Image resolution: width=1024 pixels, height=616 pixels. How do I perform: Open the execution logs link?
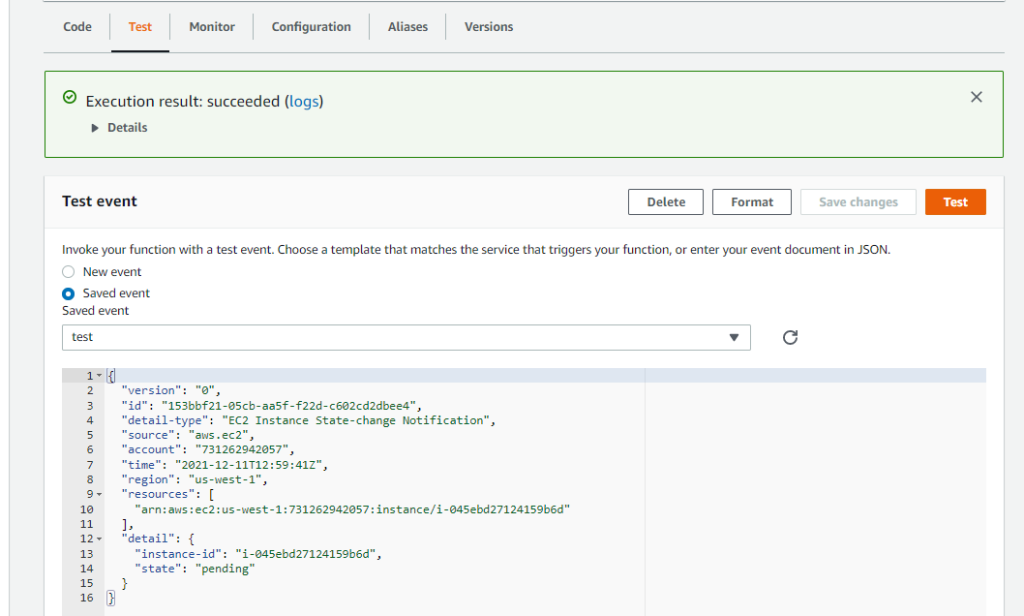[304, 101]
